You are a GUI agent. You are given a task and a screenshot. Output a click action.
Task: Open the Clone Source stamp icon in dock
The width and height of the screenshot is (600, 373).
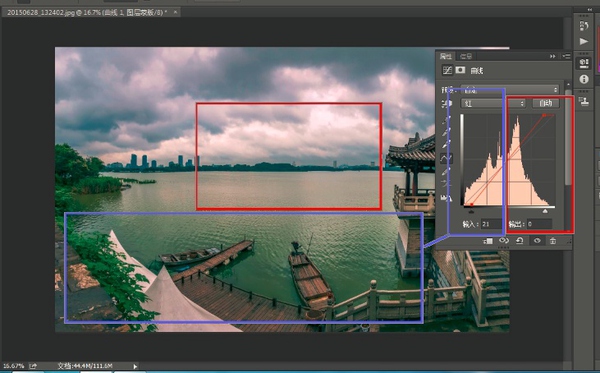584,101
